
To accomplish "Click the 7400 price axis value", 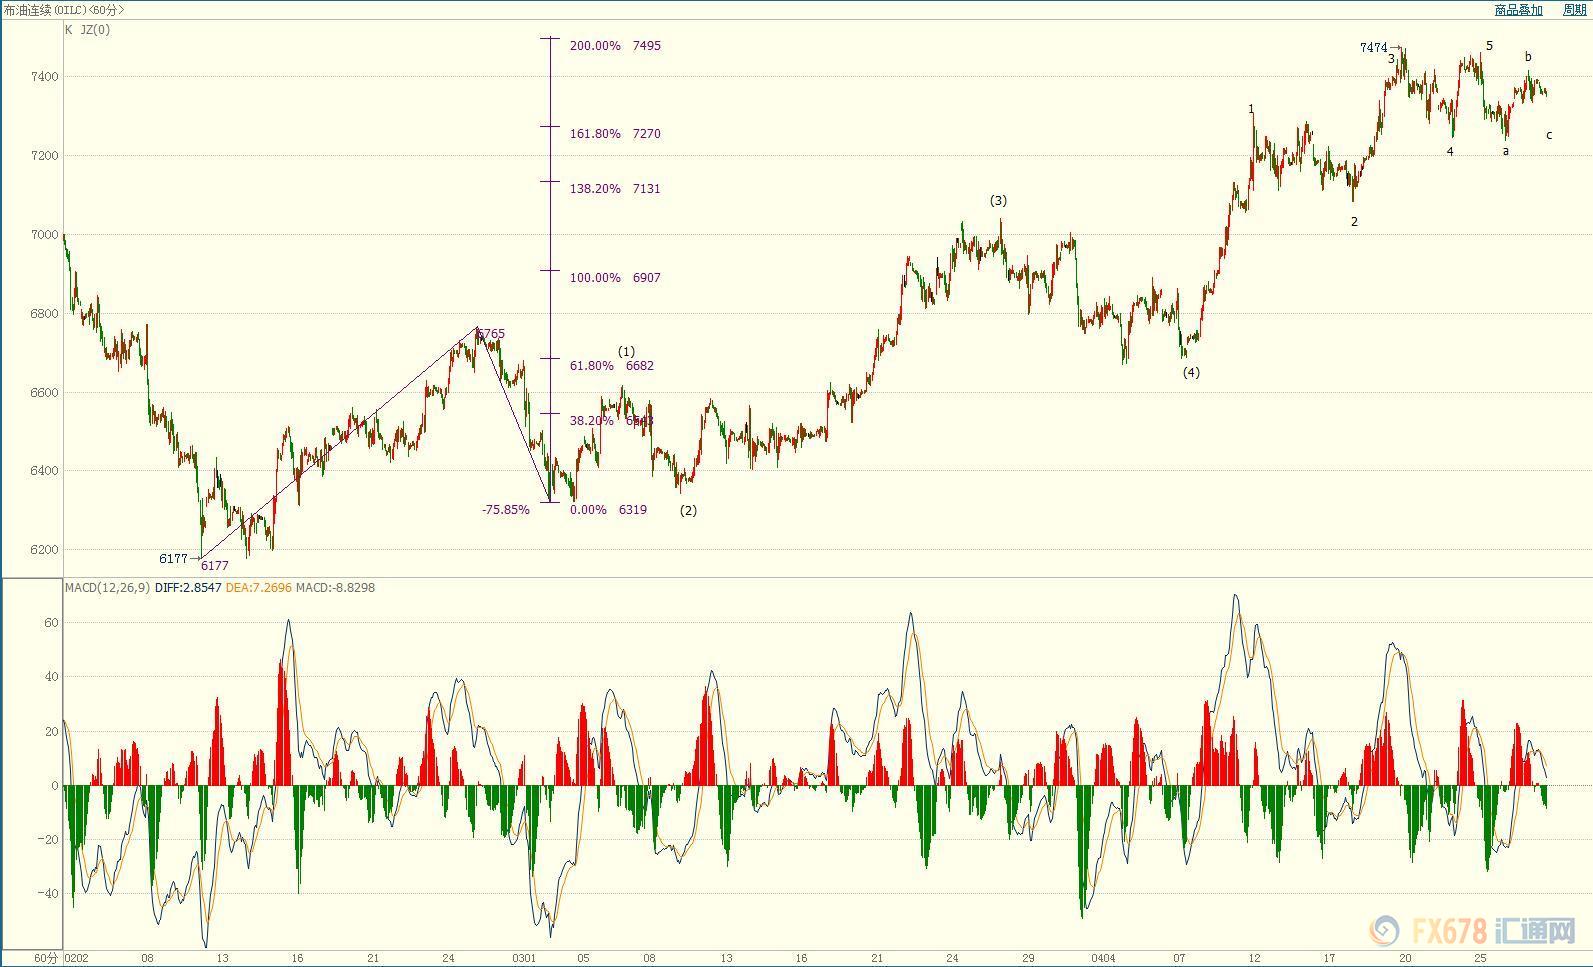I will coord(44,77).
